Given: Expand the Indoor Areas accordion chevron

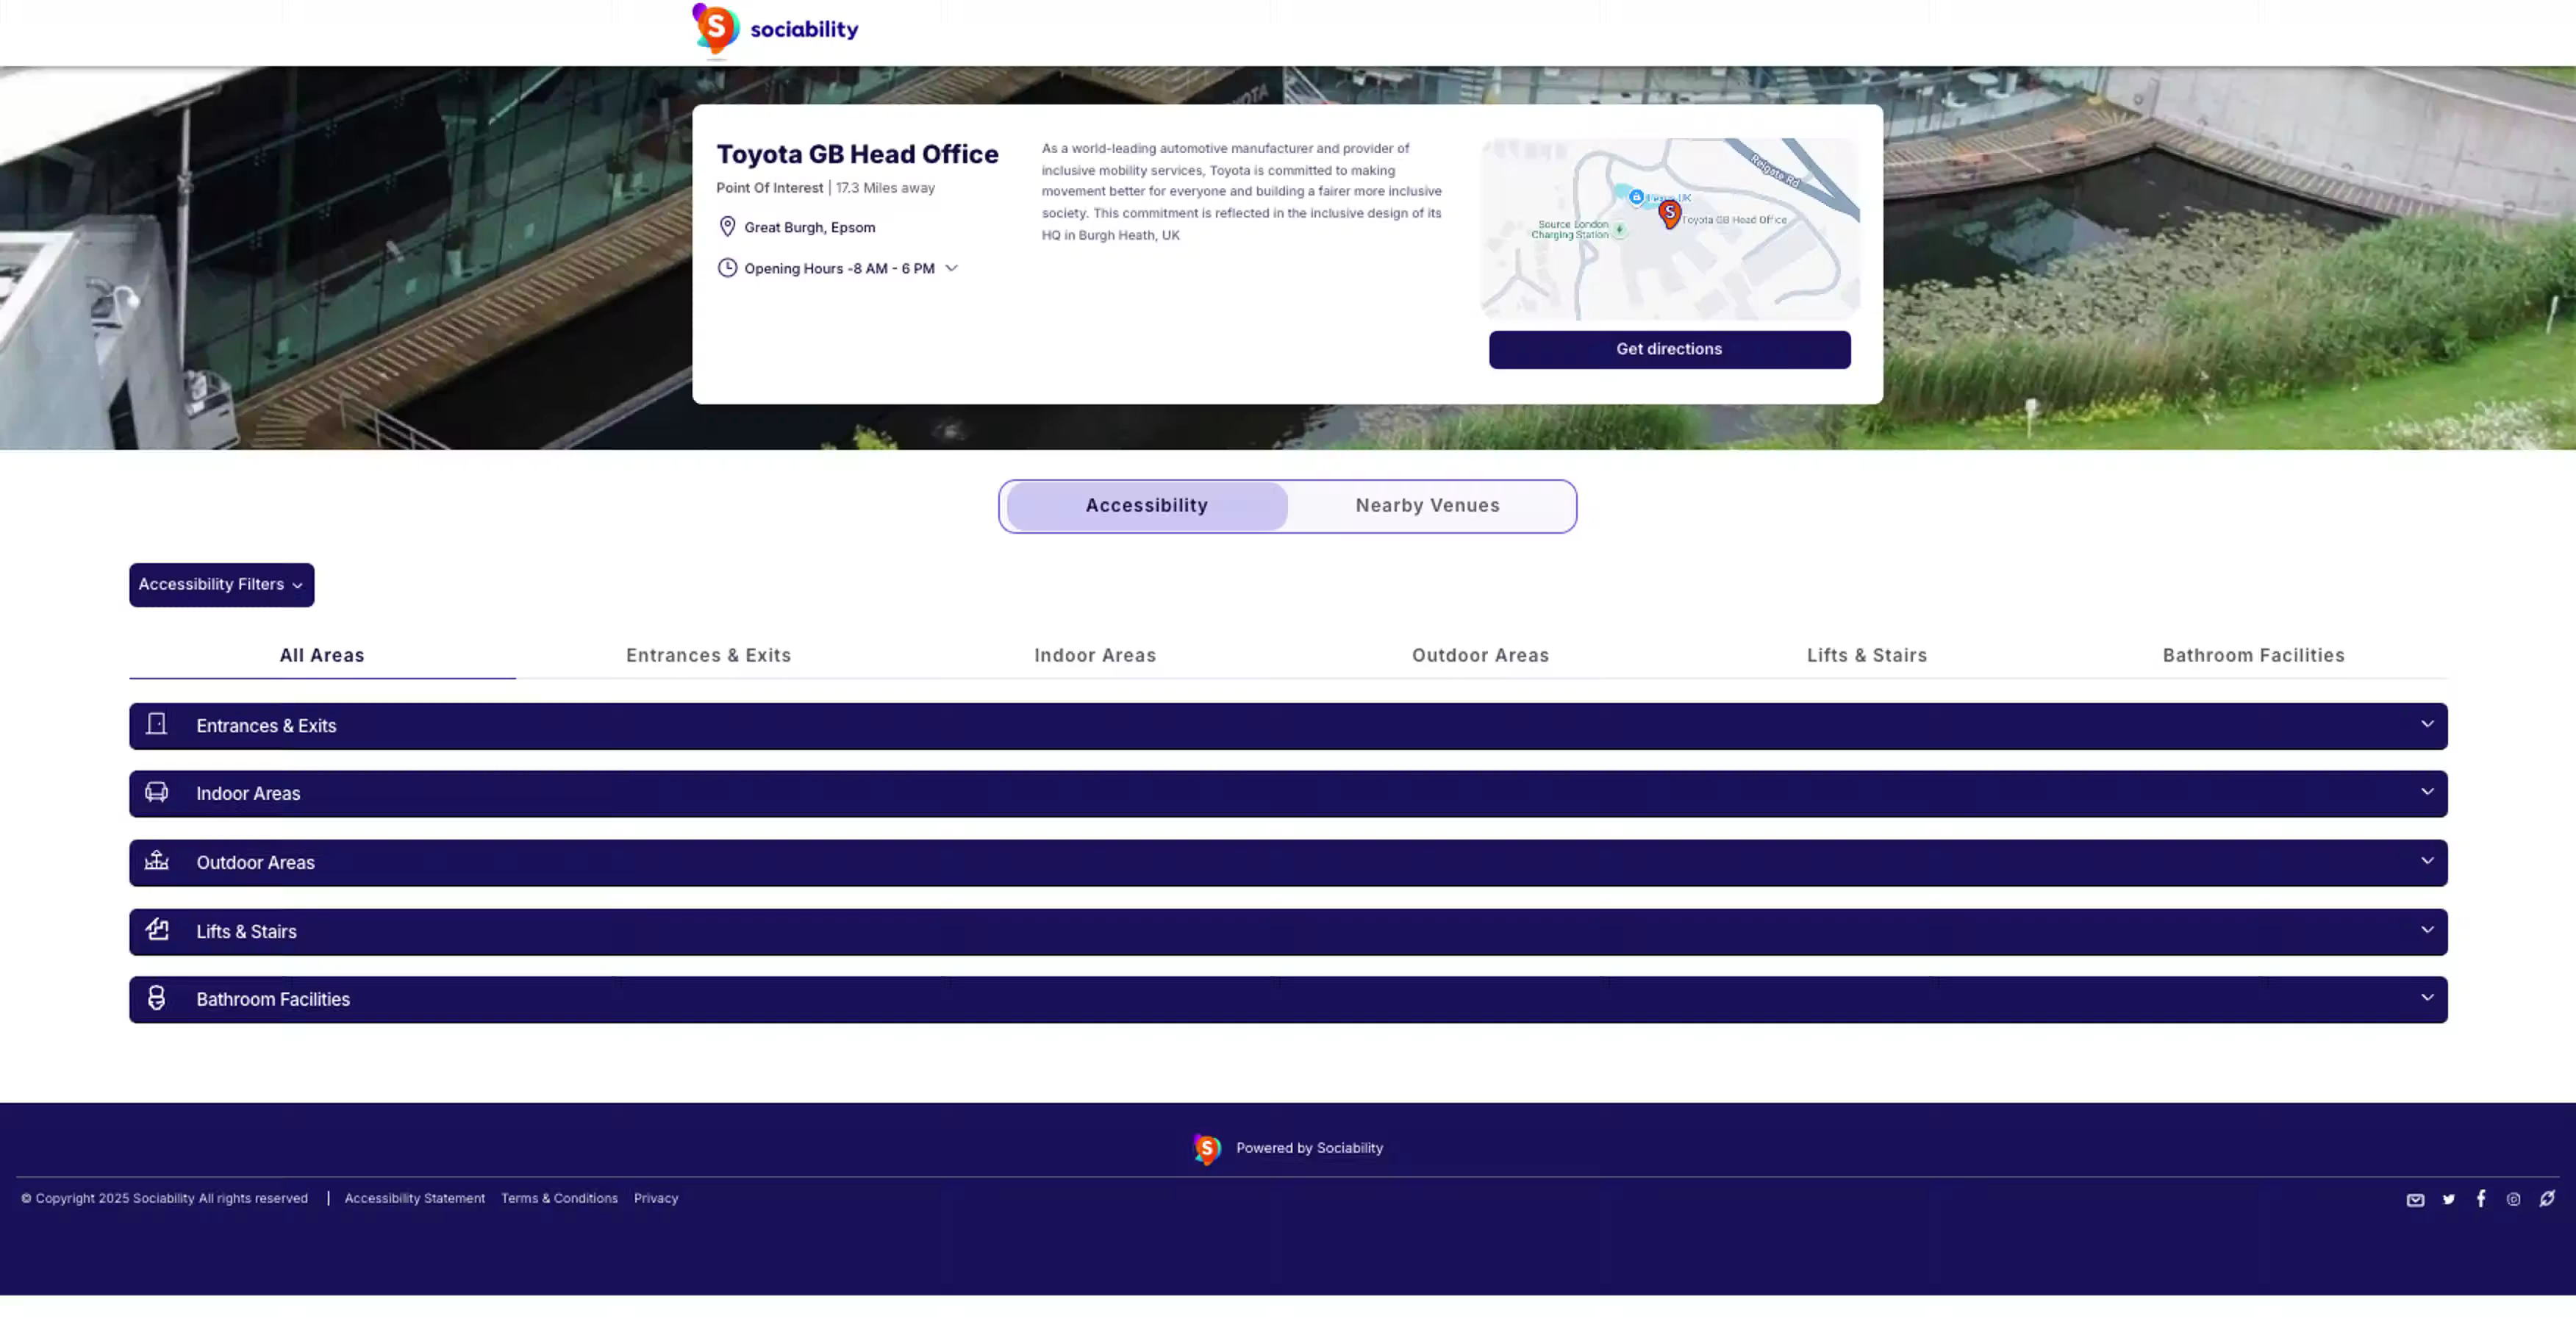Looking at the screenshot, I should point(2427,792).
